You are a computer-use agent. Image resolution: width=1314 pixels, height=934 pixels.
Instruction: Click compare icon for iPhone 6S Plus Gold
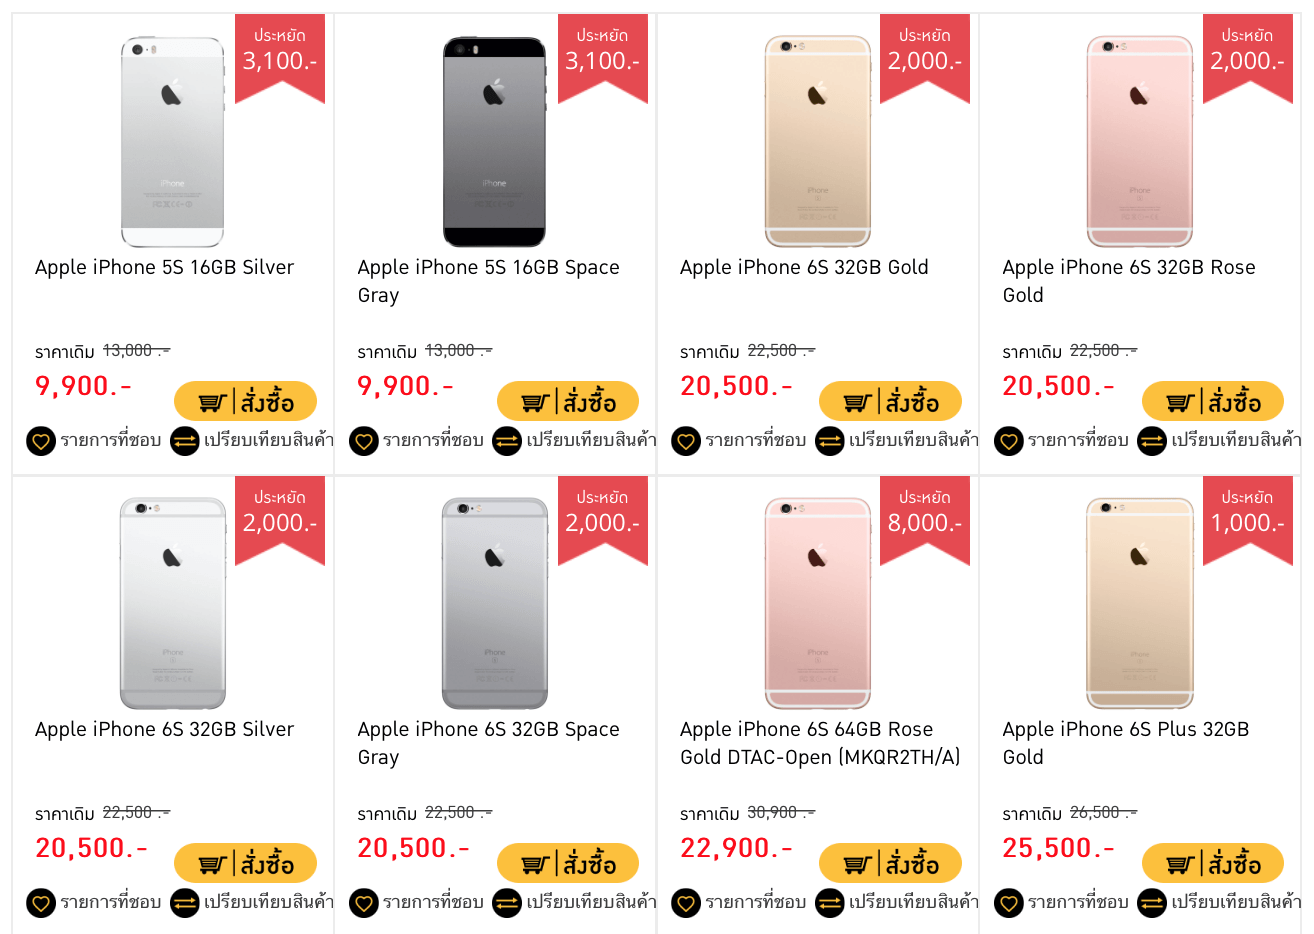point(1152,903)
